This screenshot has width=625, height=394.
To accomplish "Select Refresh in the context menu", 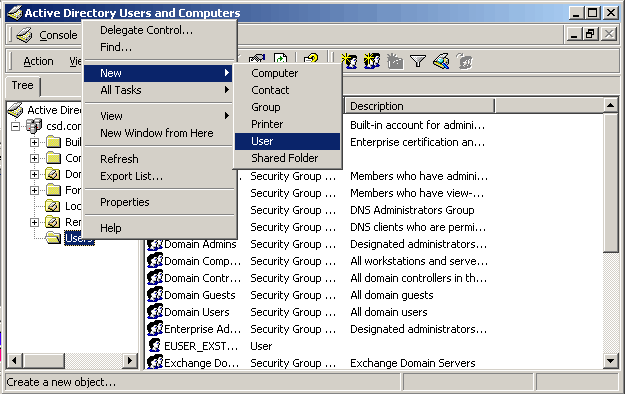I will coord(159,159).
